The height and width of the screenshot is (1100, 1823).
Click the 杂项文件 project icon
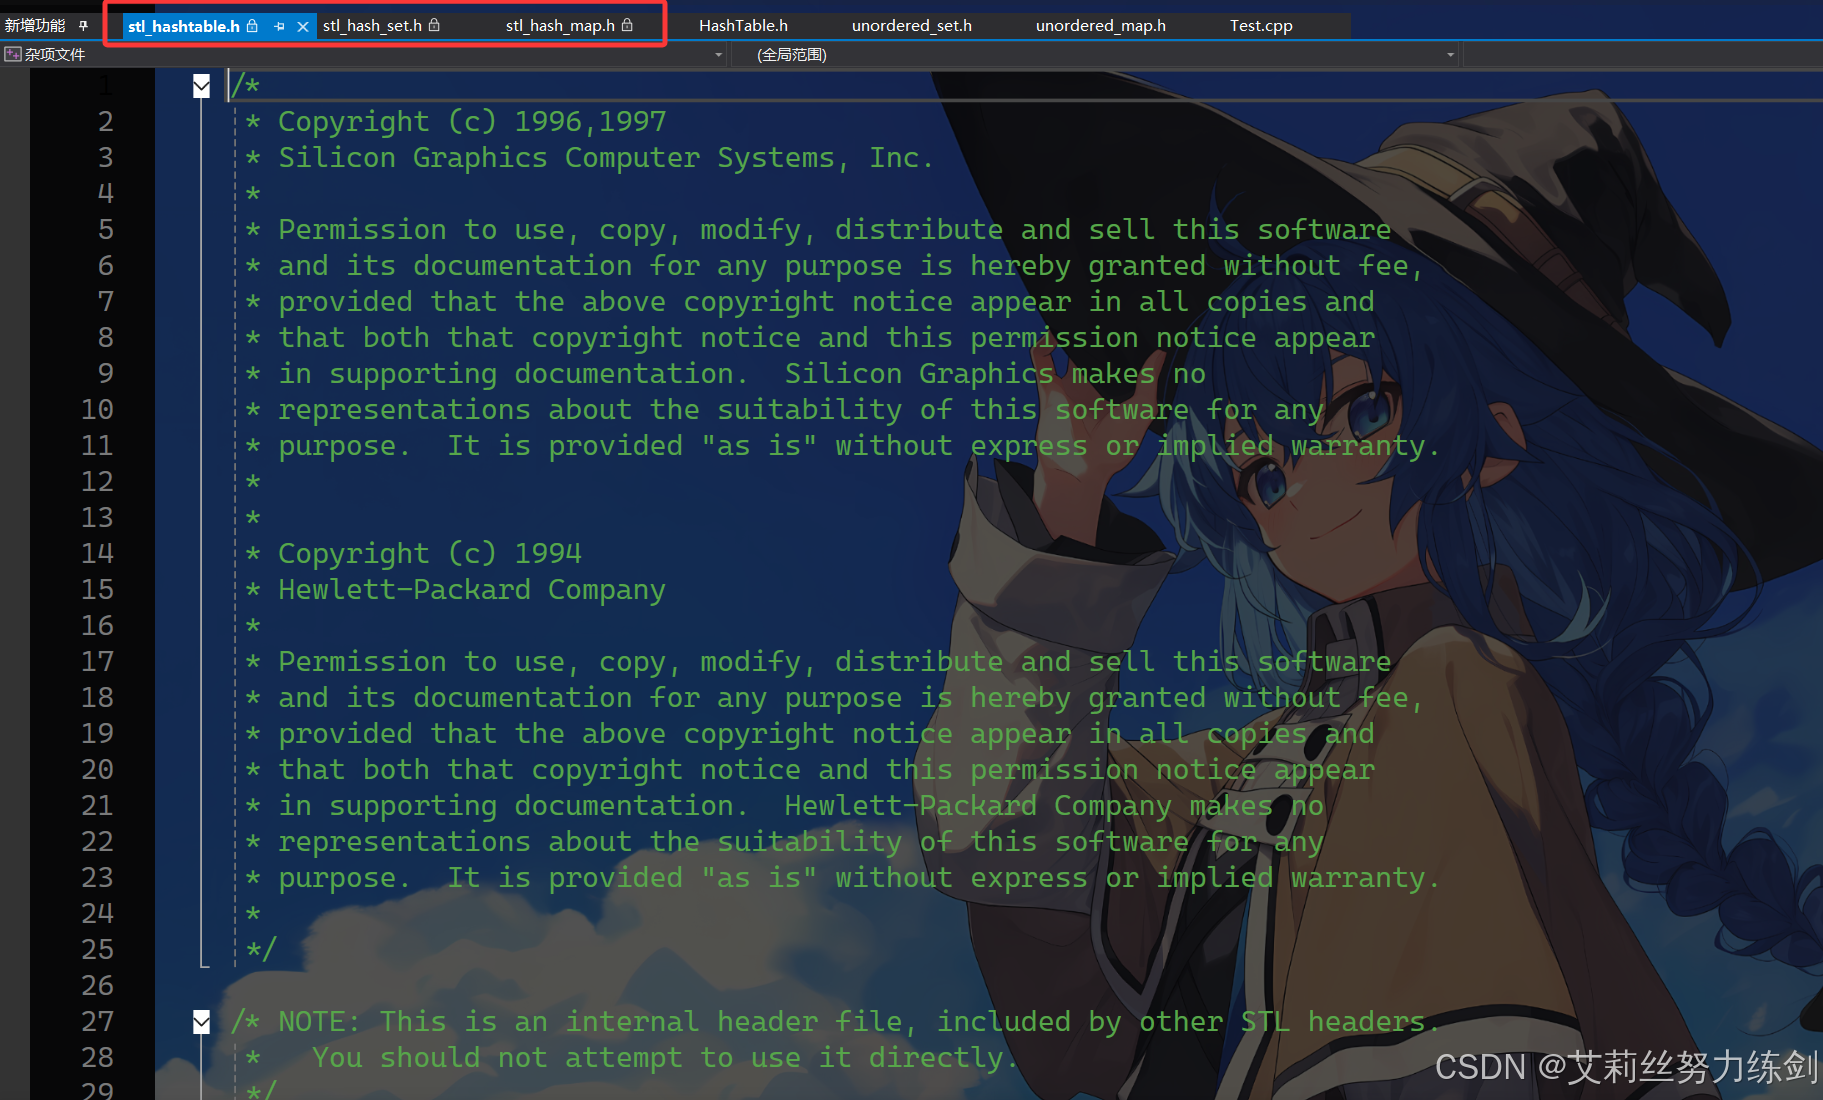pos(13,55)
